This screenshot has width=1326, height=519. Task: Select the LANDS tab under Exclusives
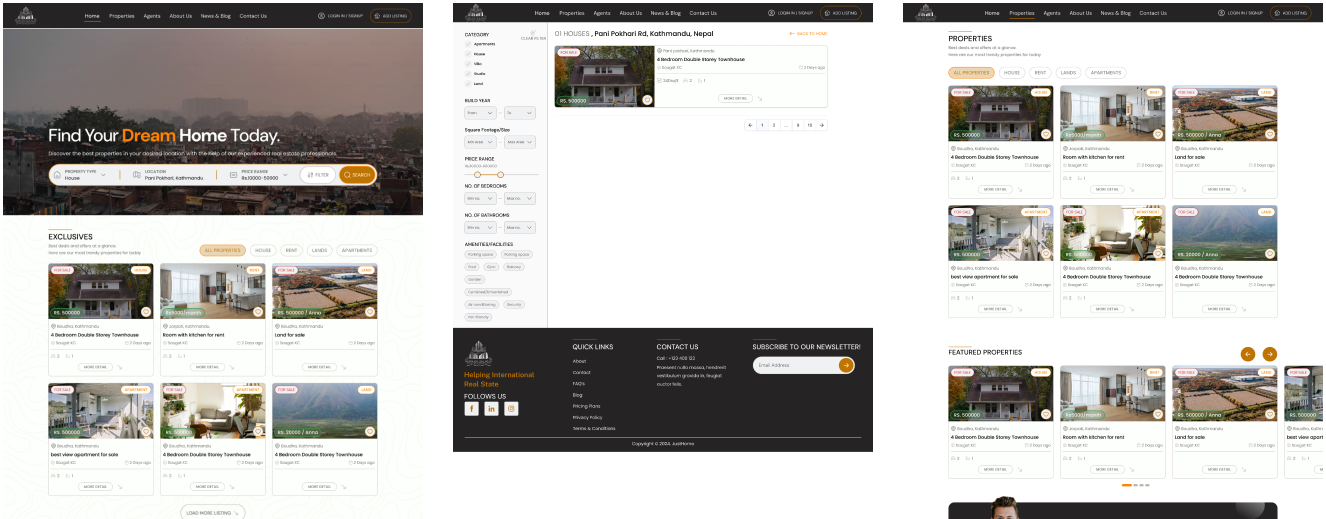click(320, 250)
